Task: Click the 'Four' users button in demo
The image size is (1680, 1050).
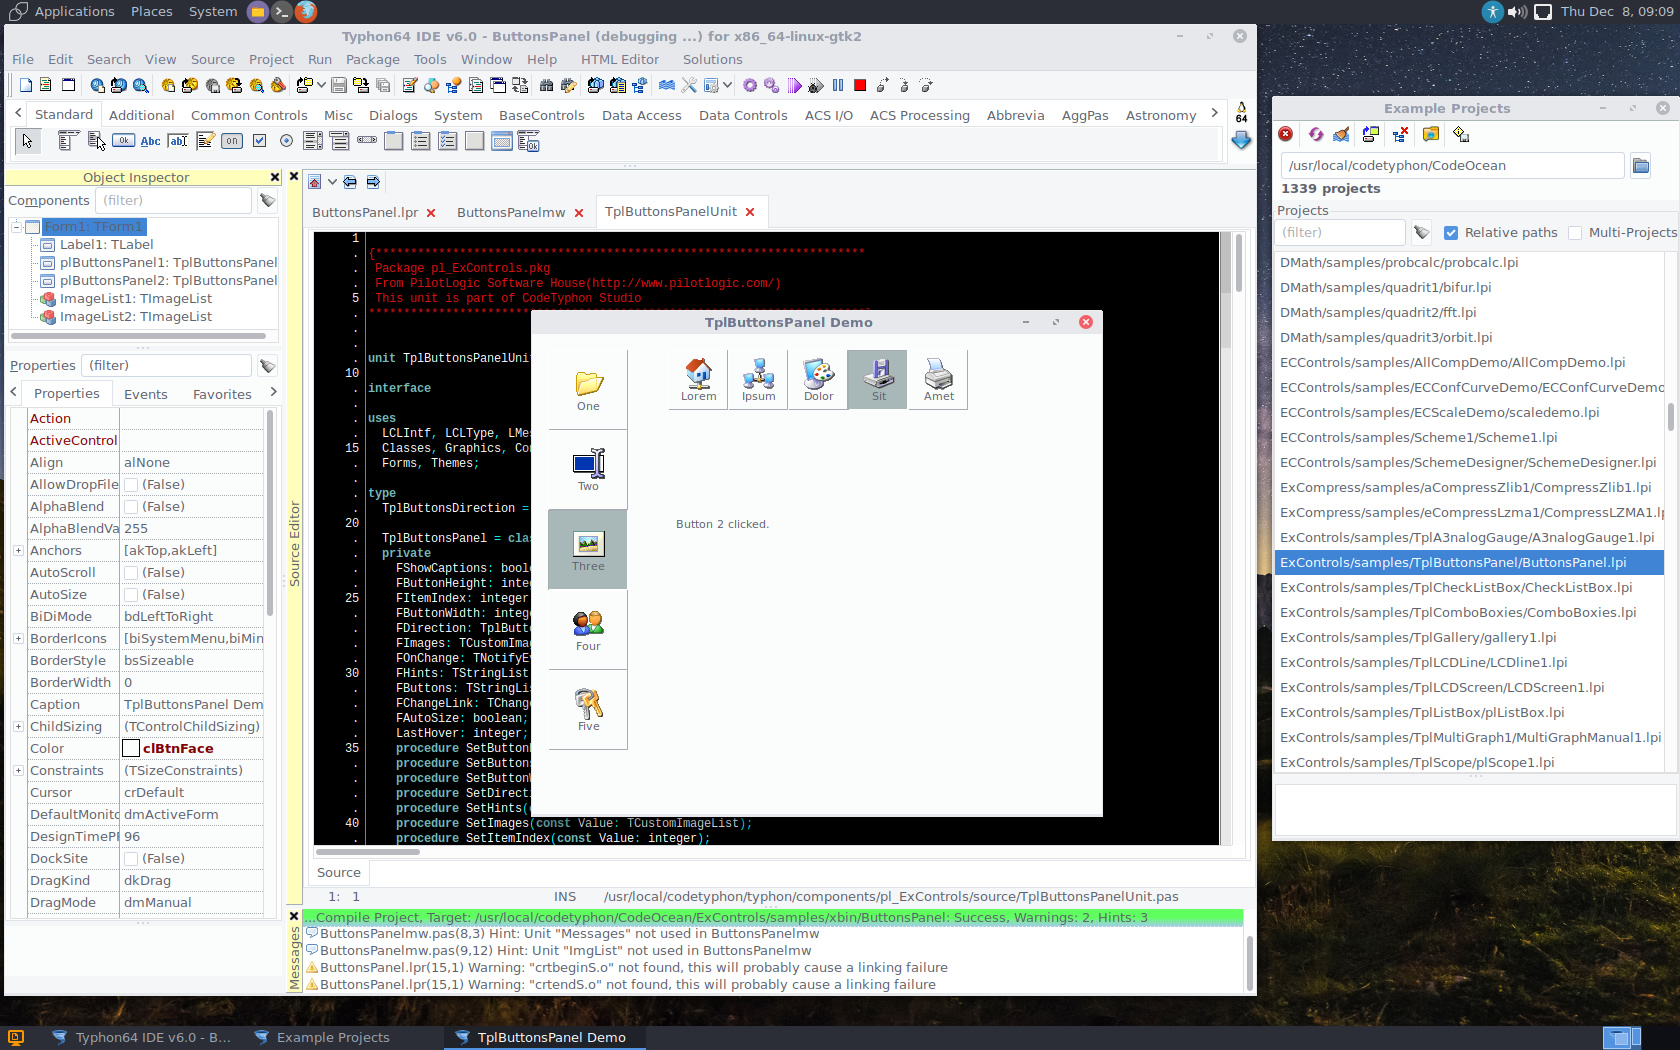Action: [x=588, y=629]
